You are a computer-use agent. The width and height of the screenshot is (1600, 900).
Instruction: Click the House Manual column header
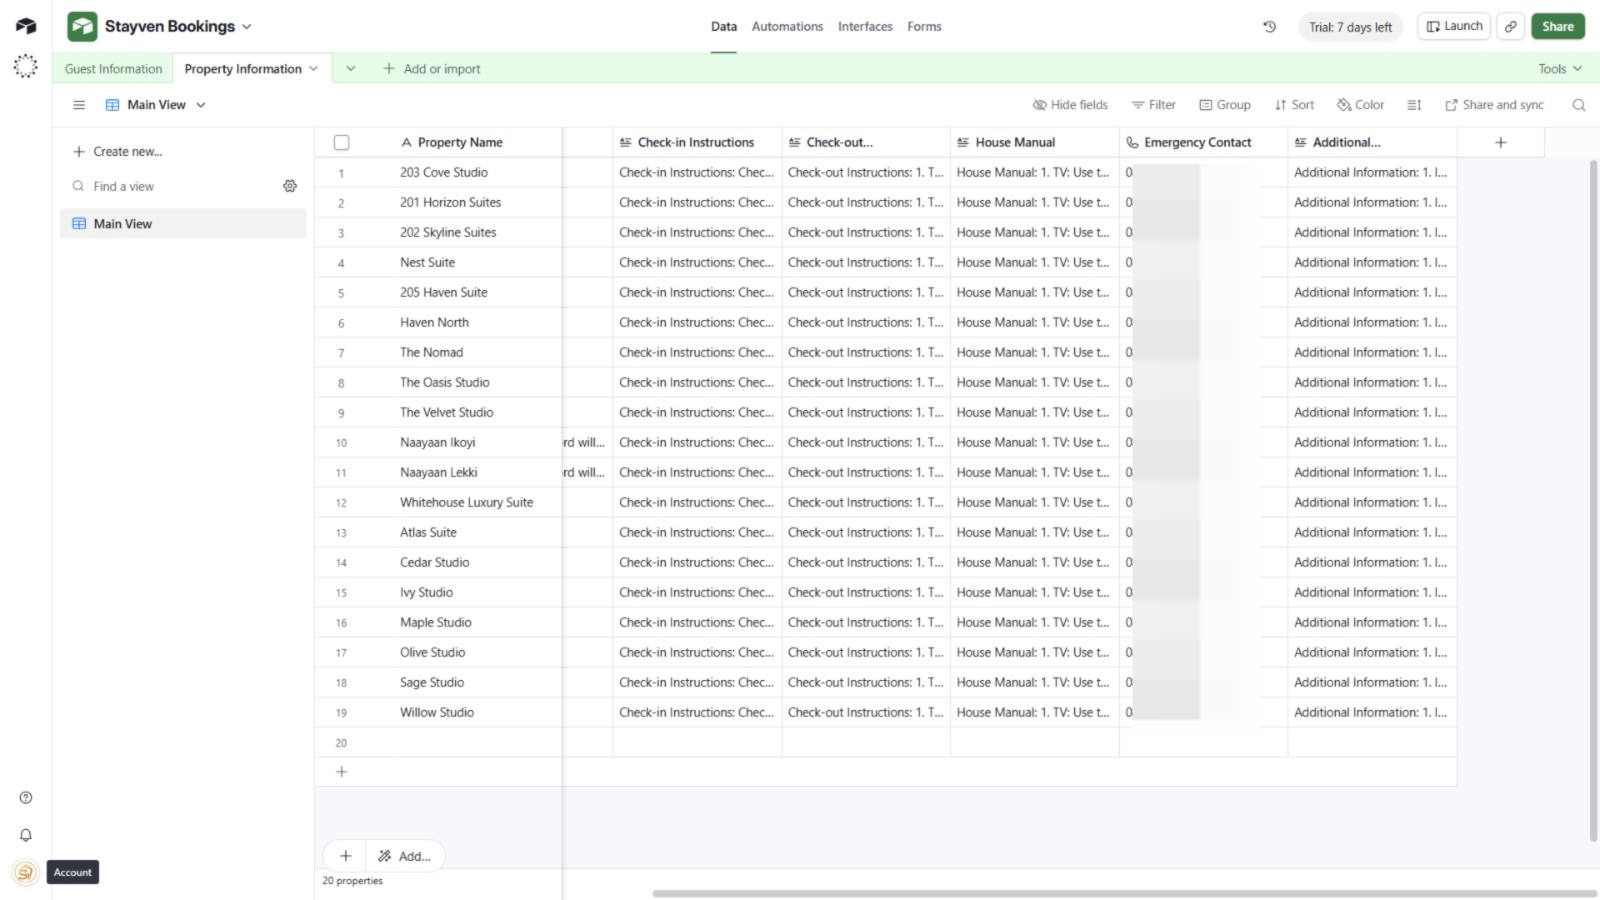(1035, 142)
